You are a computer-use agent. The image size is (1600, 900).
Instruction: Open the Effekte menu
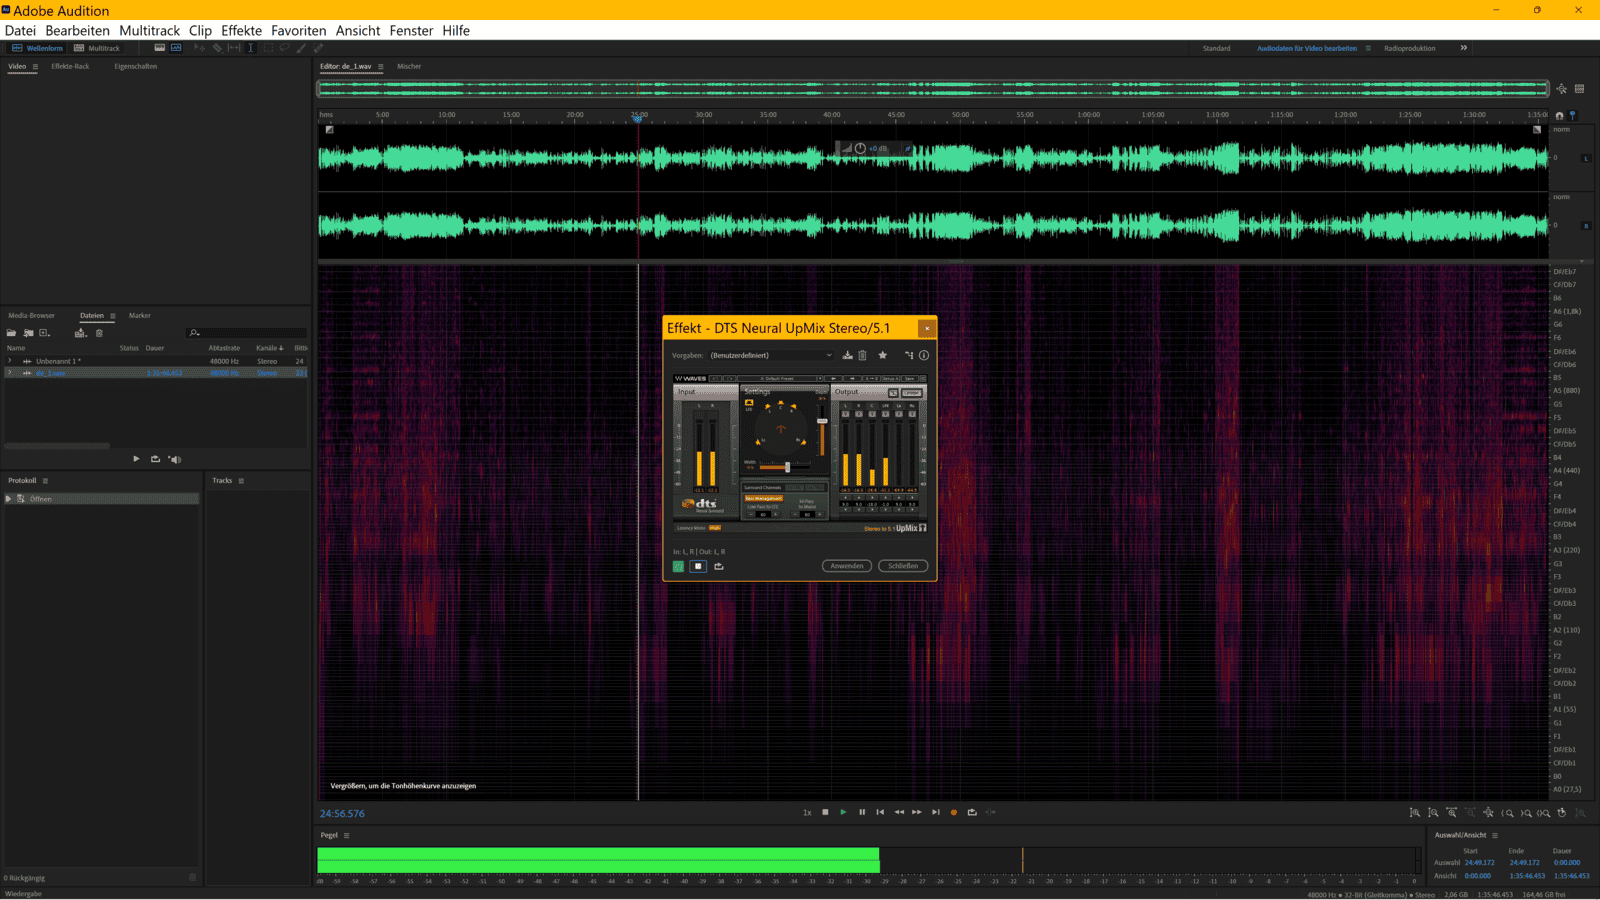(x=241, y=31)
